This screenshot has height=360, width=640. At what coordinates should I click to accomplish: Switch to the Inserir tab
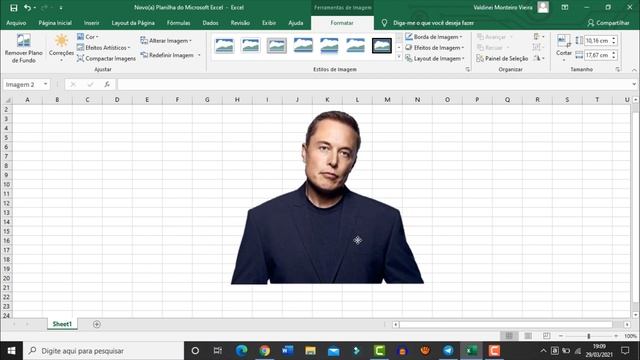(91, 23)
